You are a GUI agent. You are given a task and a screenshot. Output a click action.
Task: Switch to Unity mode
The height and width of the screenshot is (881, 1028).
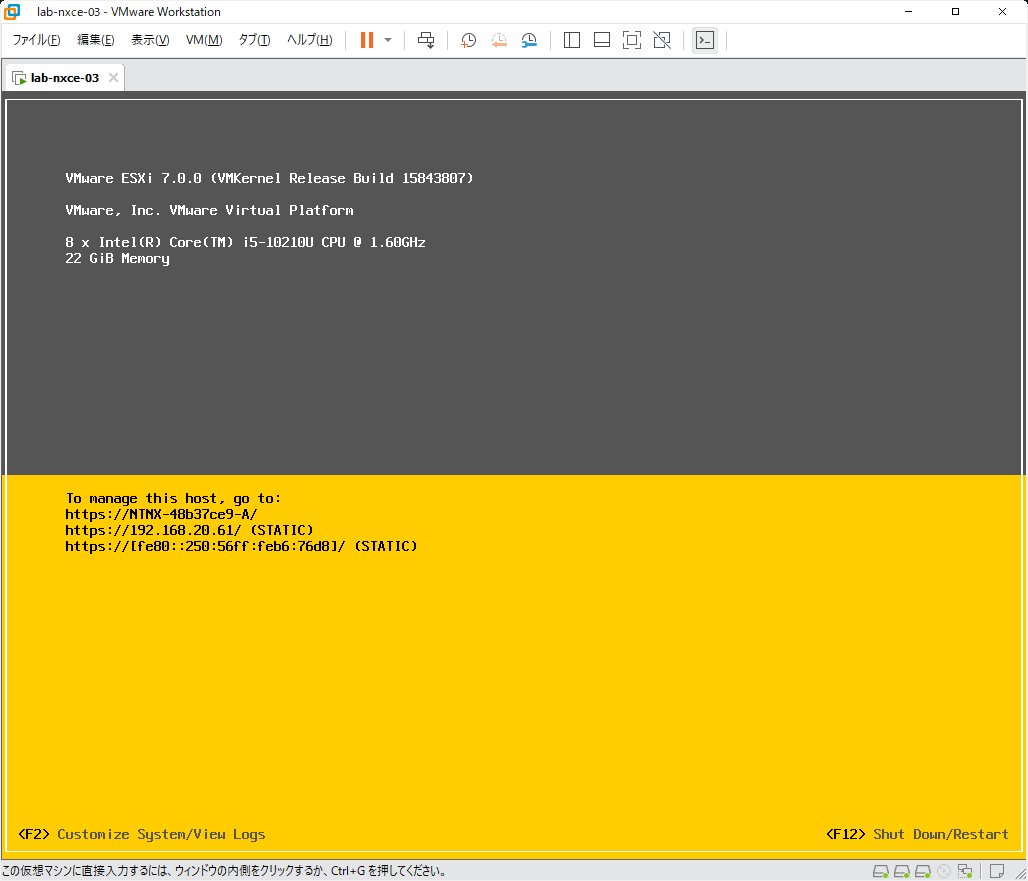click(662, 40)
